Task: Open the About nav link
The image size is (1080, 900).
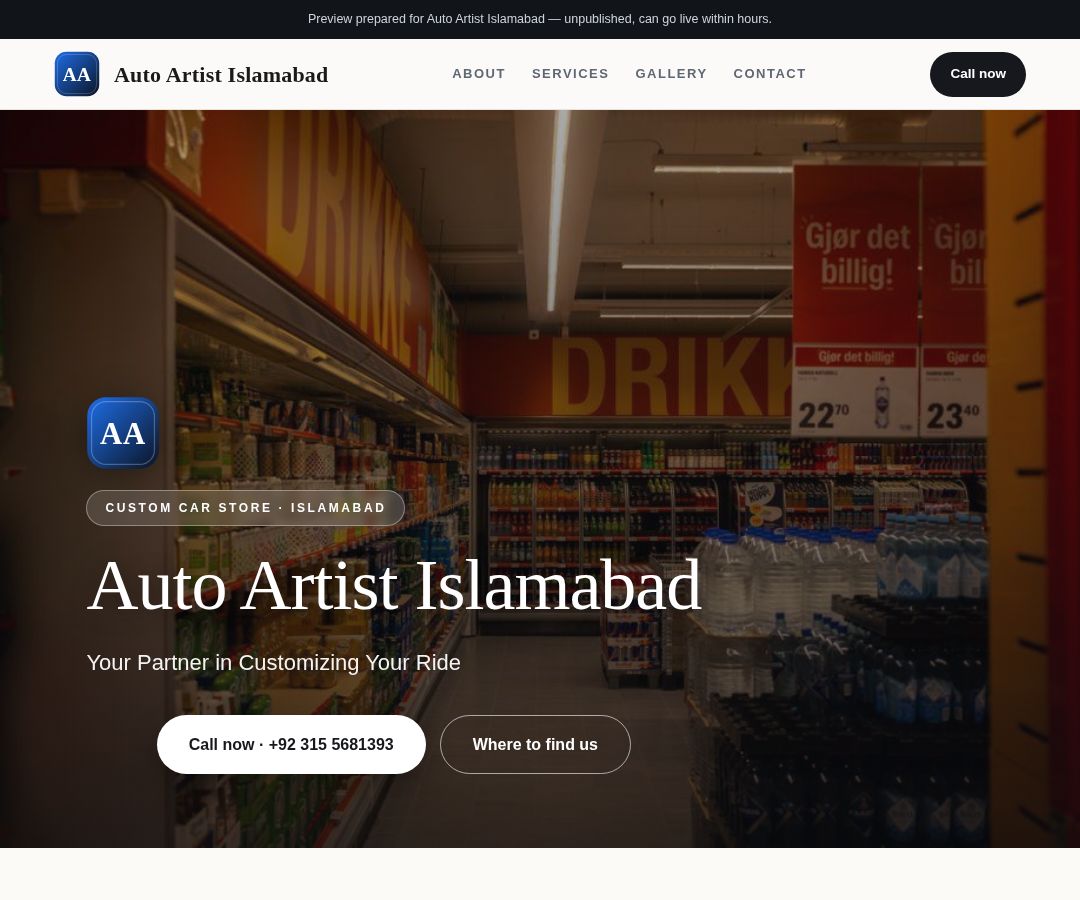Action: coord(479,74)
